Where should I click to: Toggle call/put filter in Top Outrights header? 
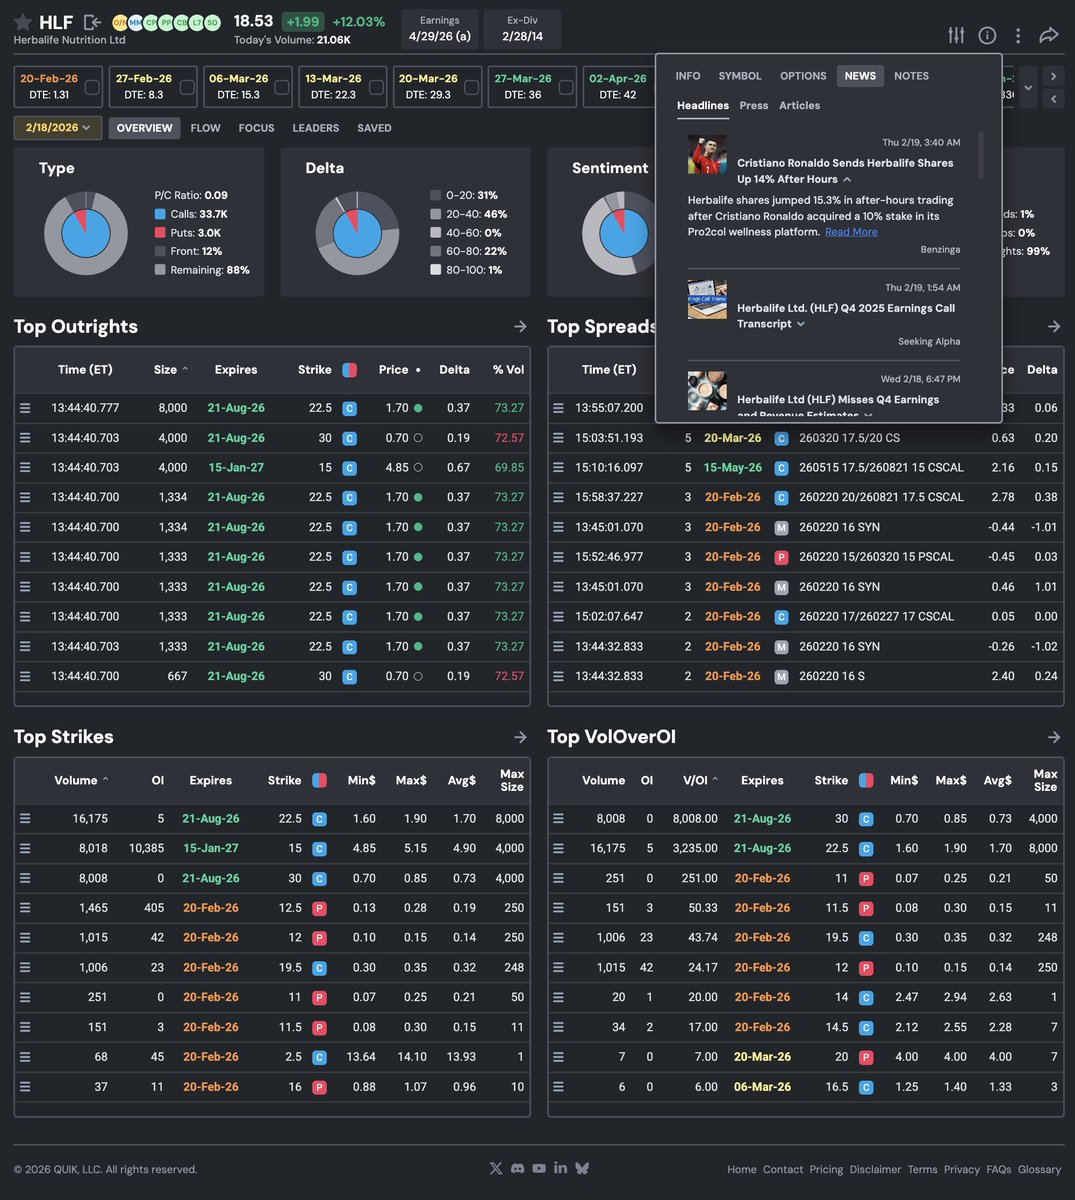[349, 370]
